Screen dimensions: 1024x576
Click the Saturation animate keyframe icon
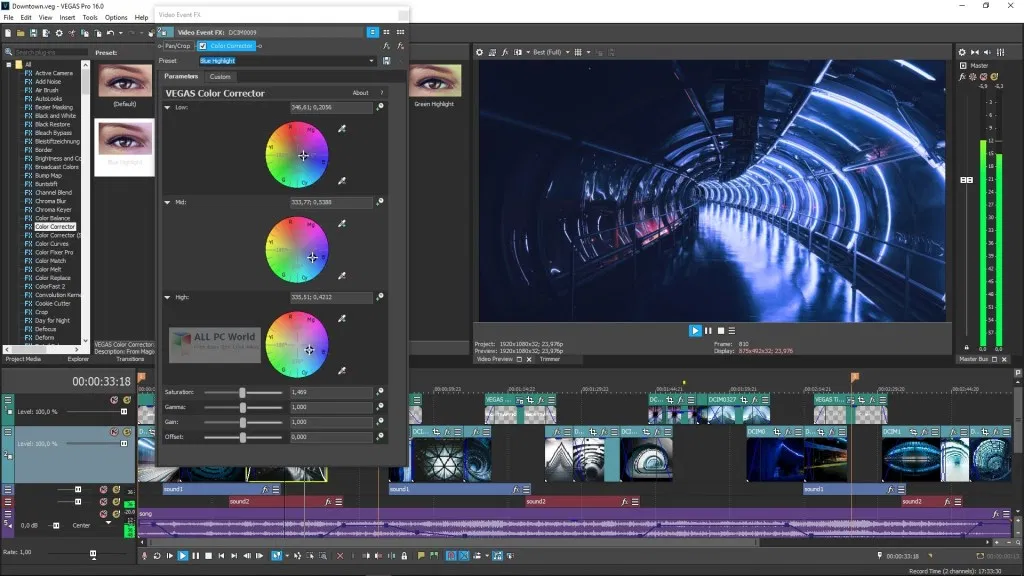pyautogui.click(x=380, y=393)
